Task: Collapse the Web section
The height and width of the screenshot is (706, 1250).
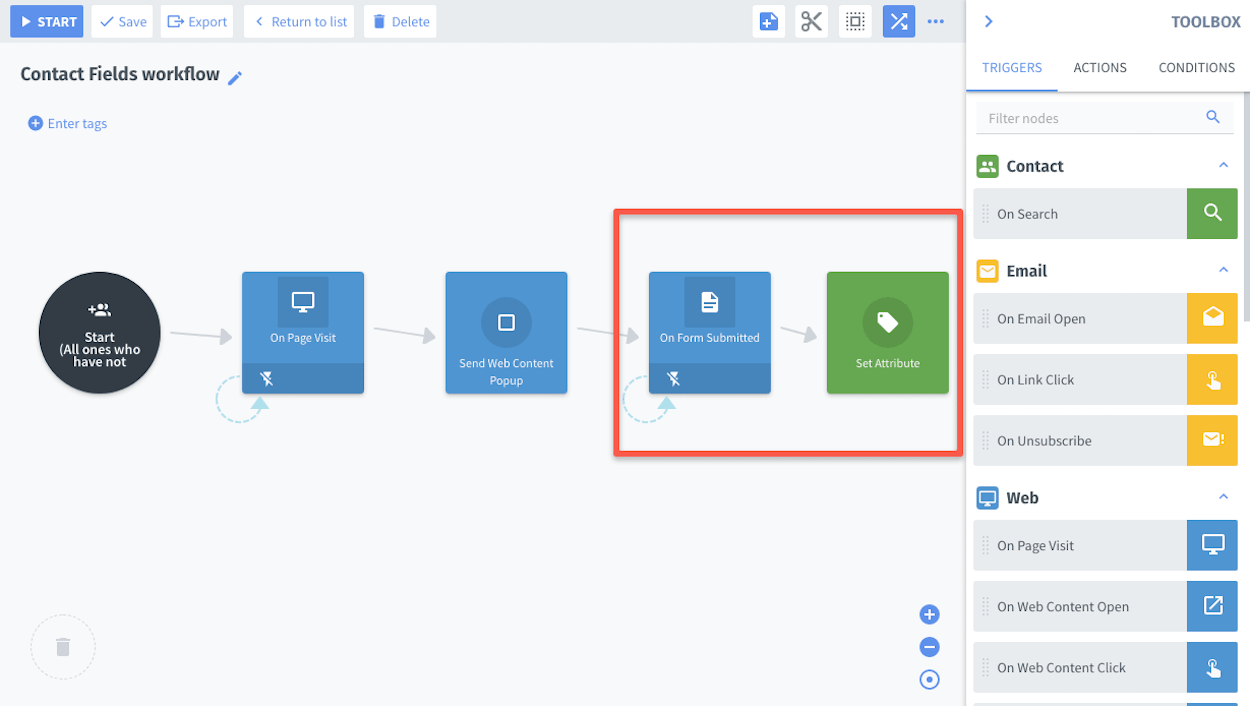Action: point(1223,498)
